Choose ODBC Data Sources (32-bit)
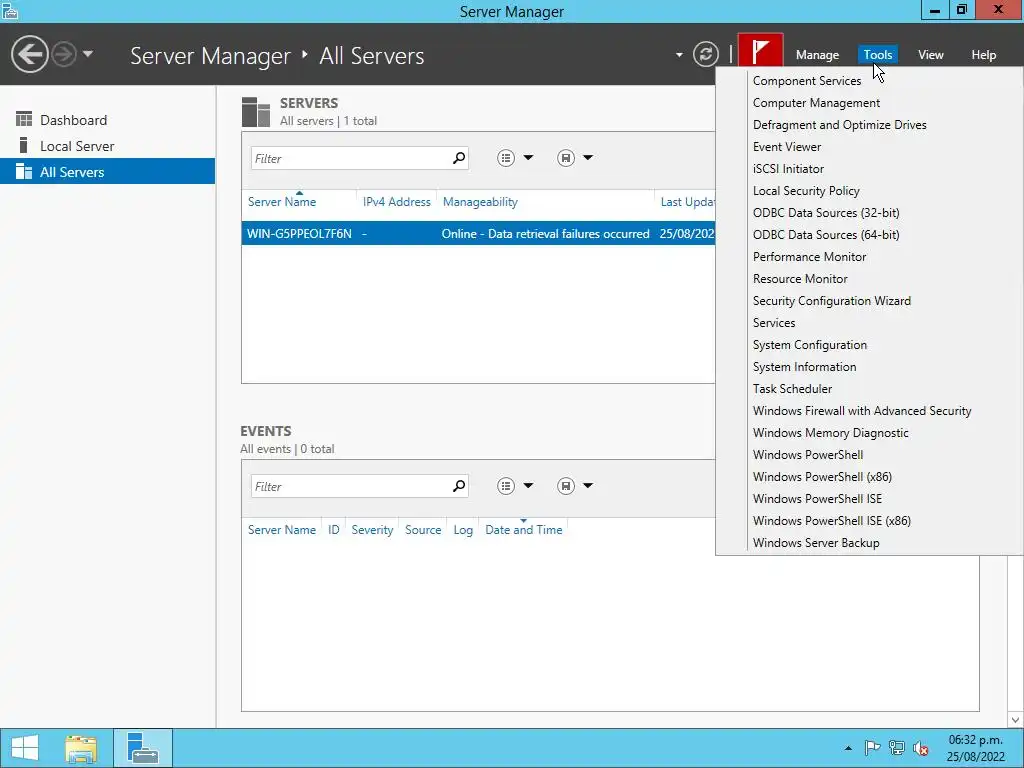 (x=826, y=213)
